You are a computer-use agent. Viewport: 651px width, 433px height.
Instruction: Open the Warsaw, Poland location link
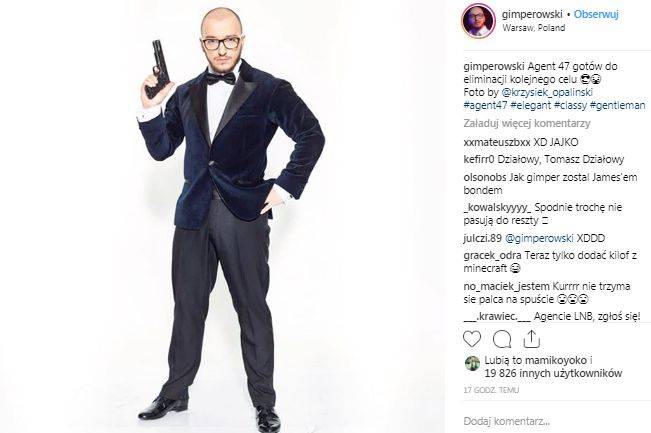point(534,28)
